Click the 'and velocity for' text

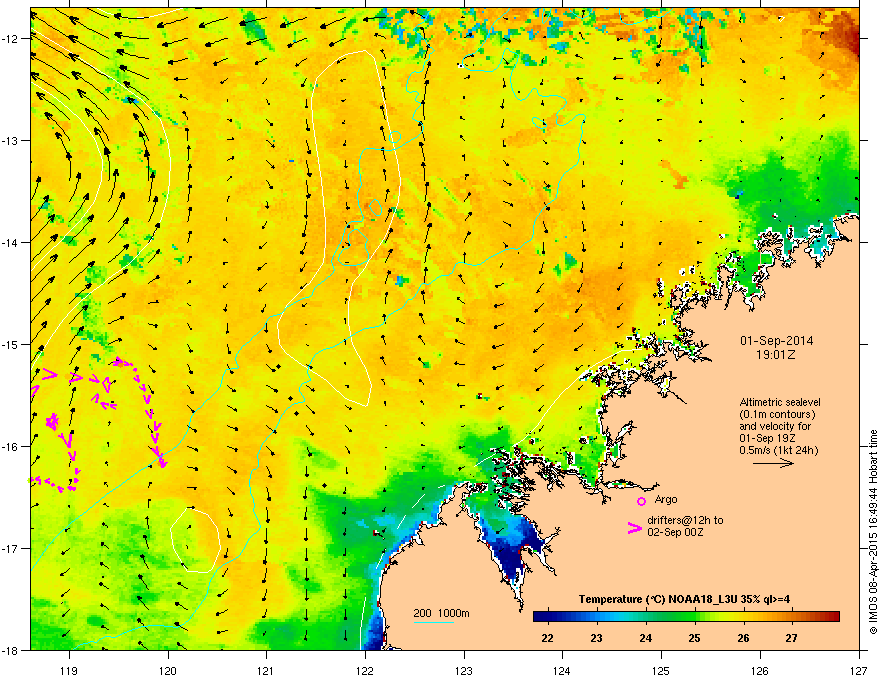pos(774,426)
